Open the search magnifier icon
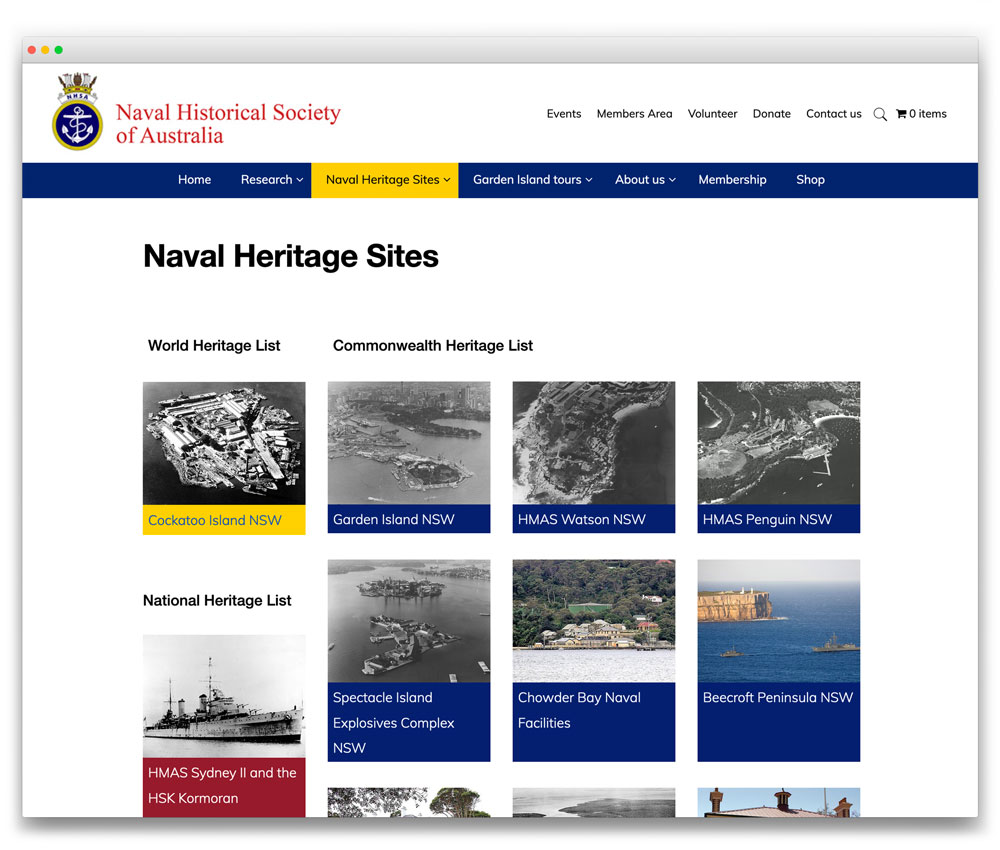This screenshot has width=1000, height=850. pyautogui.click(x=880, y=115)
